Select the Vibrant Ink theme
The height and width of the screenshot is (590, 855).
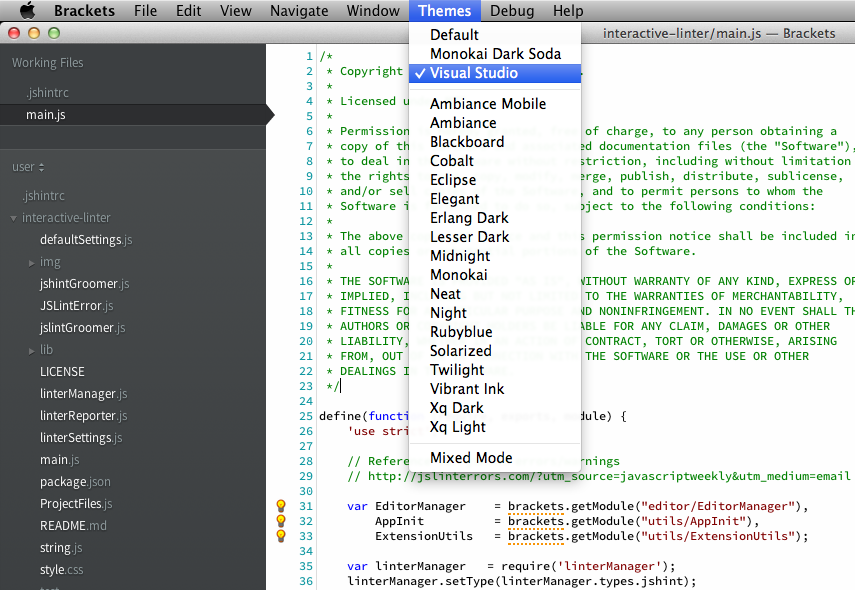pos(495,389)
